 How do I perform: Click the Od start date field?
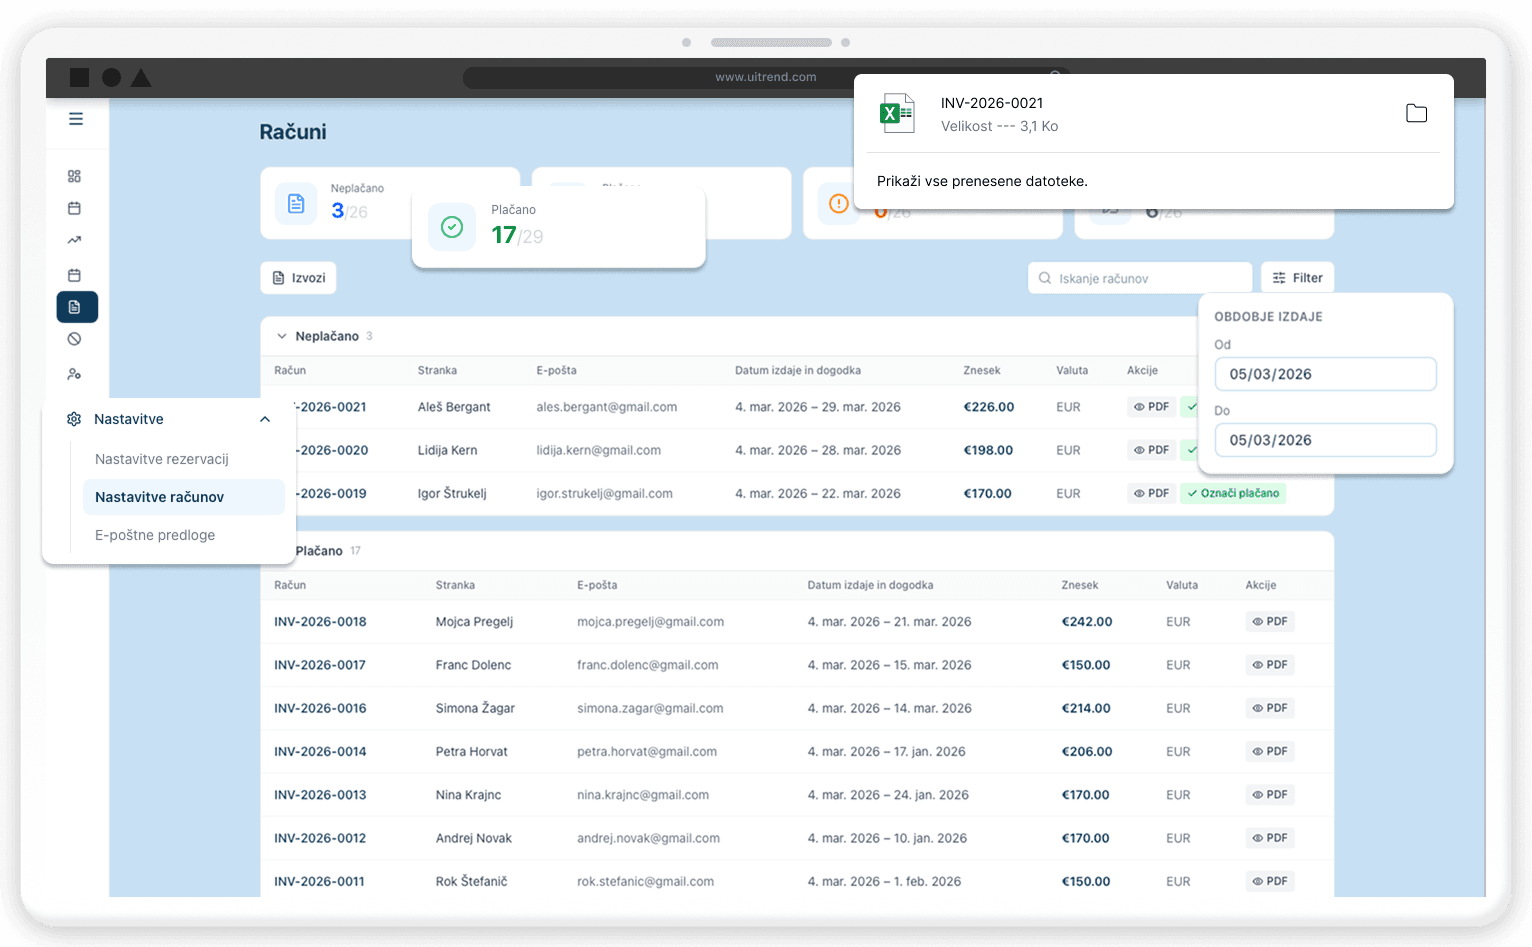point(1324,374)
